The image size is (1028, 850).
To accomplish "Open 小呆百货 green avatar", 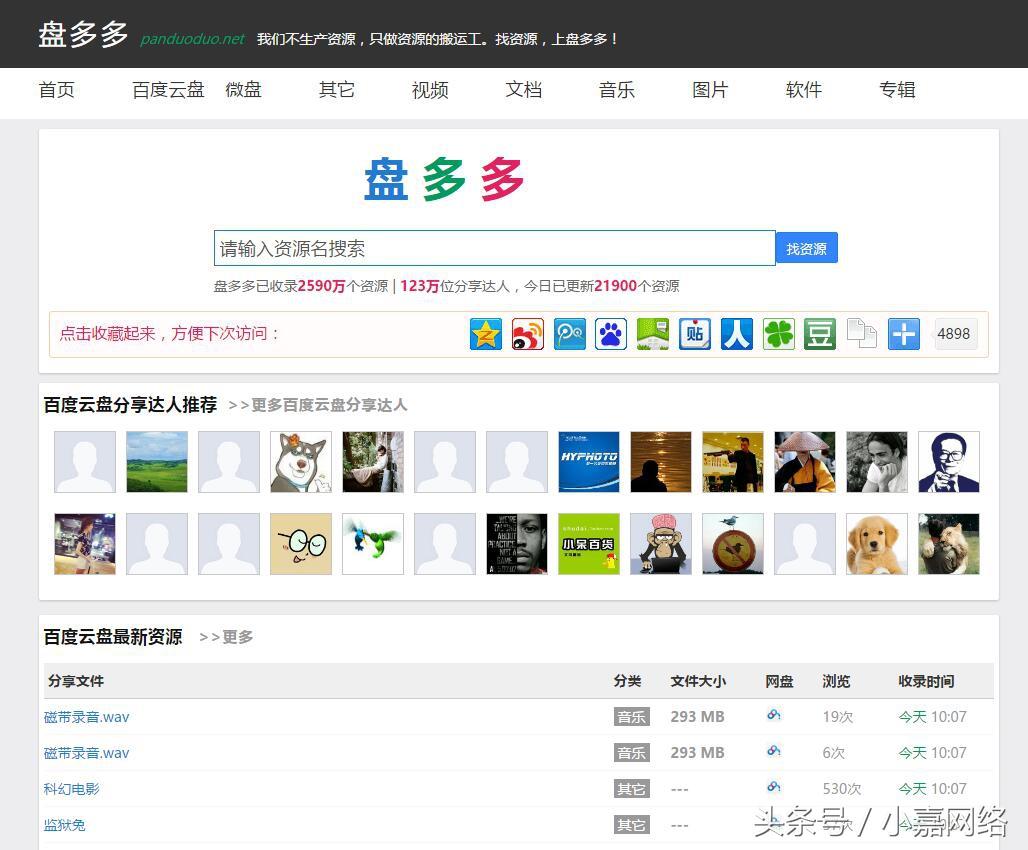I will click(589, 544).
